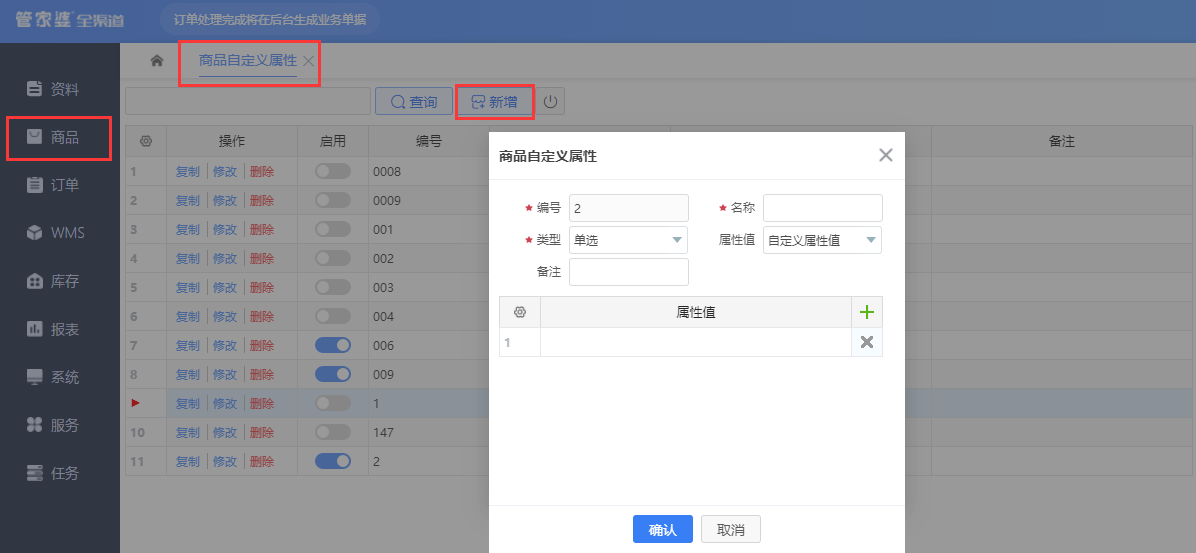Open the 资料 section in sidebar
1196x553 pixels.
coord(53,89)
